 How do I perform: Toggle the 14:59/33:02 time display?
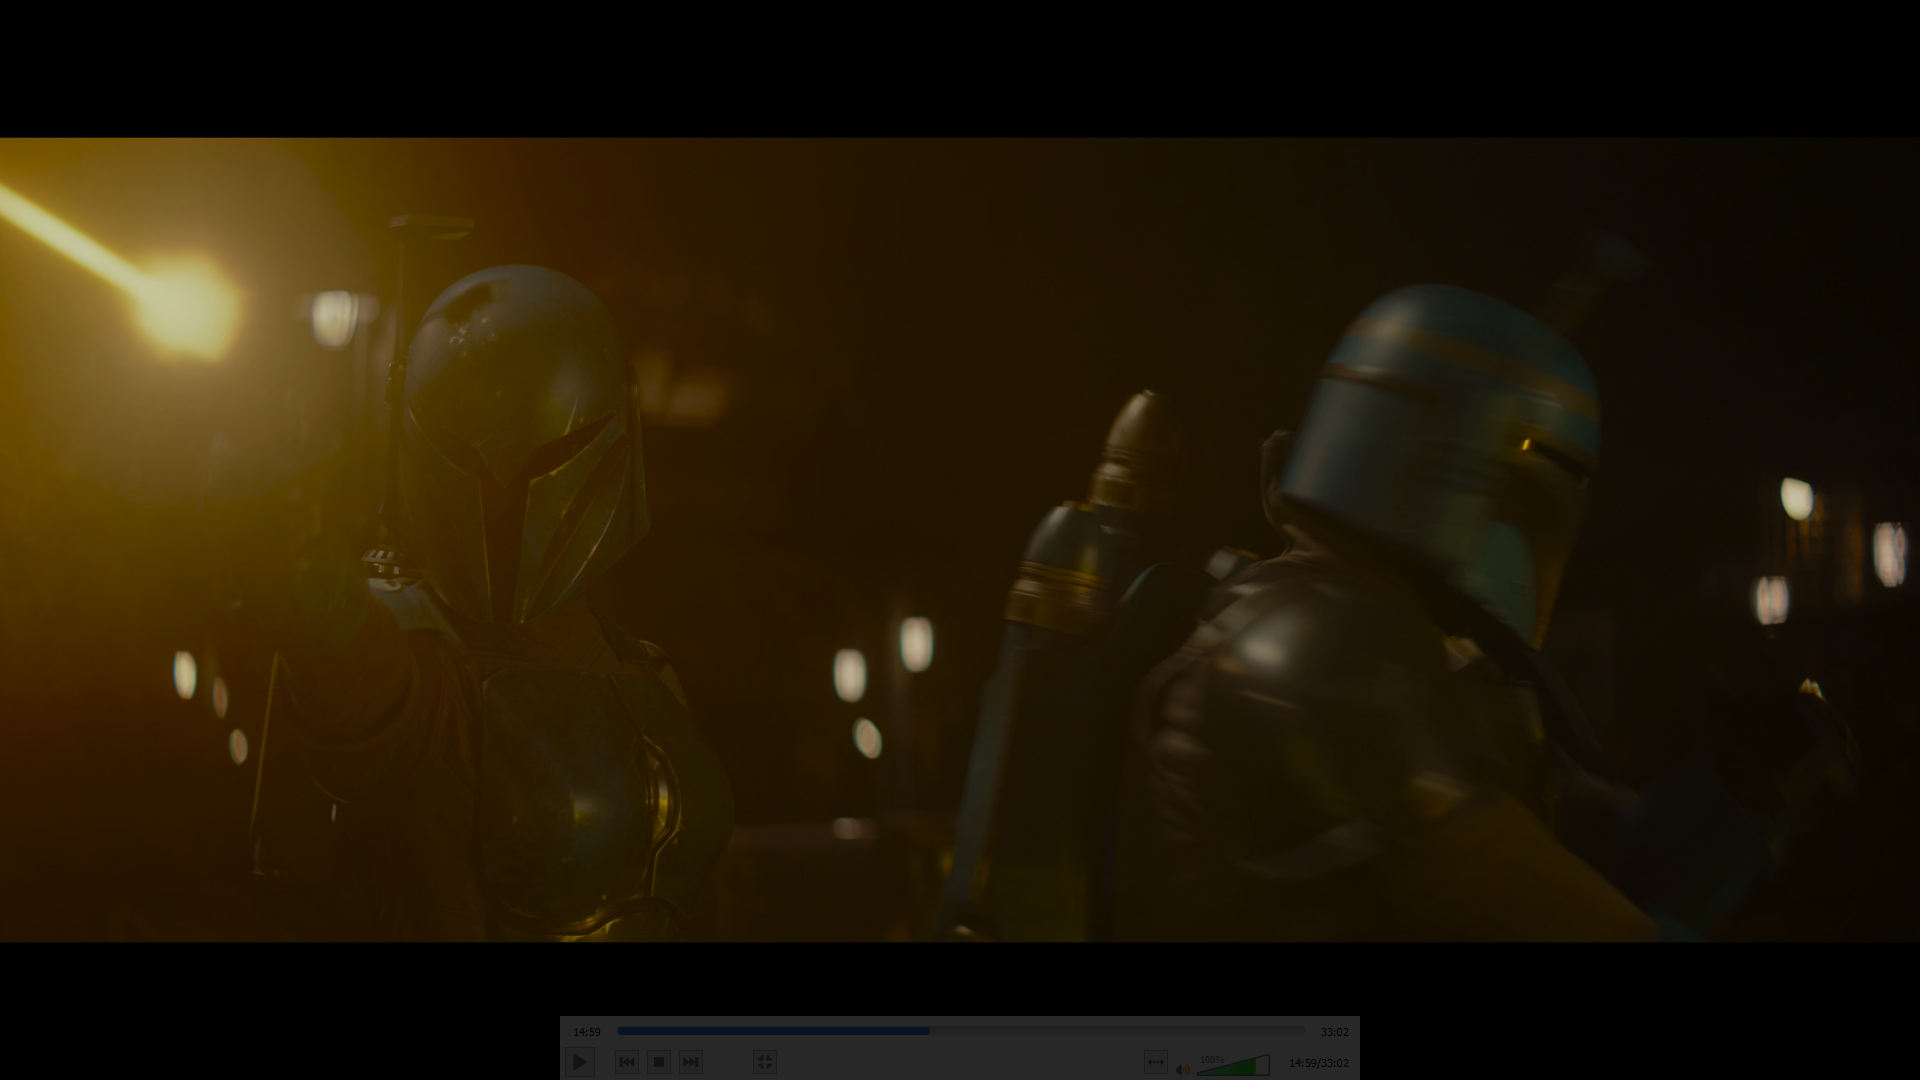1318,1063
